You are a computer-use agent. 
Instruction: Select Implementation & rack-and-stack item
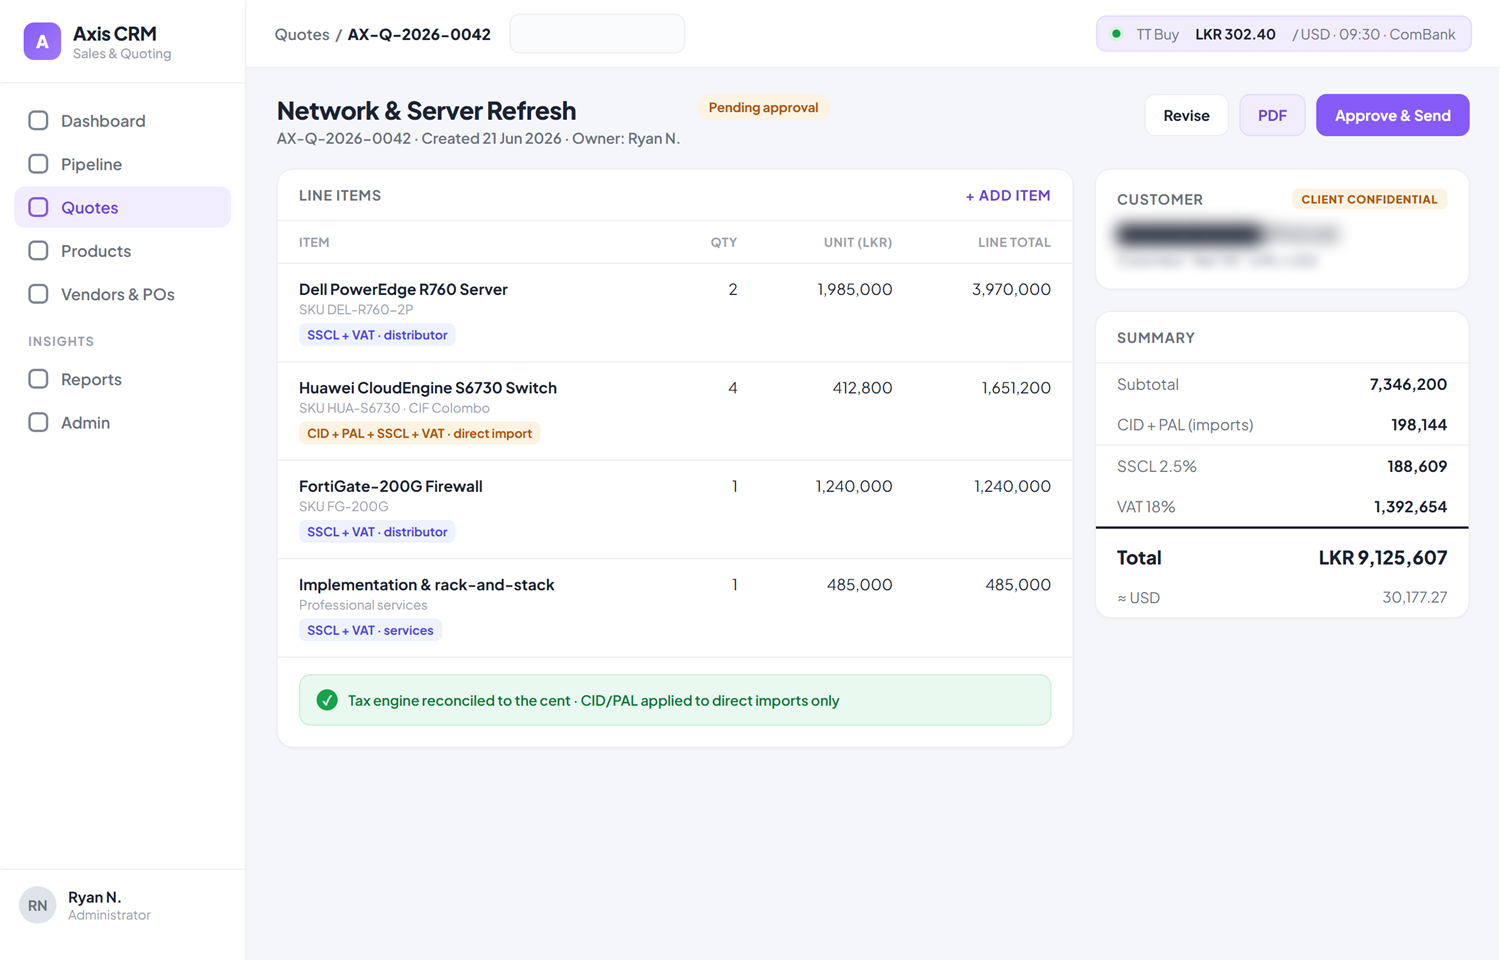(427, 585)
